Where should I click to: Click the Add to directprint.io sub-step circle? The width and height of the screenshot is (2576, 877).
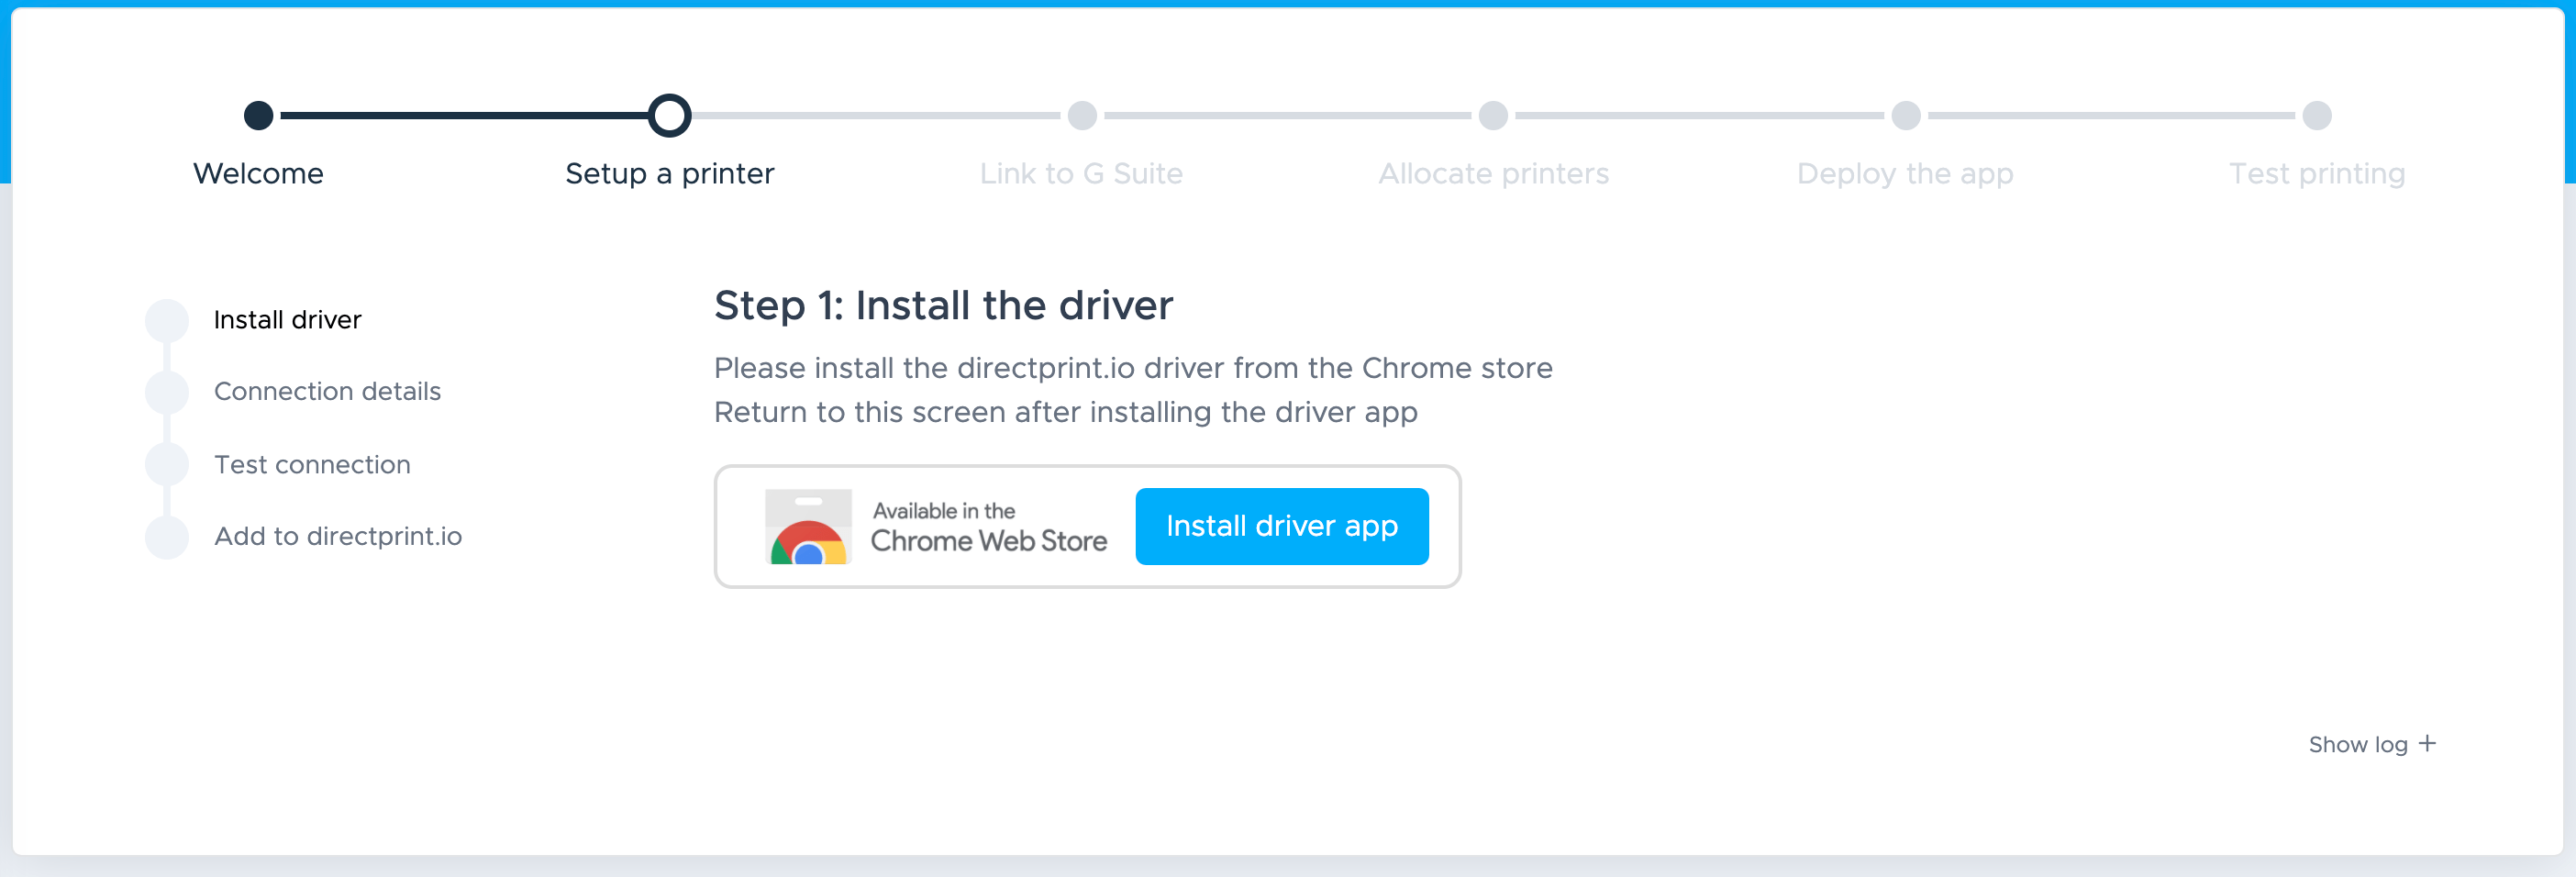(x=167, y=537)
